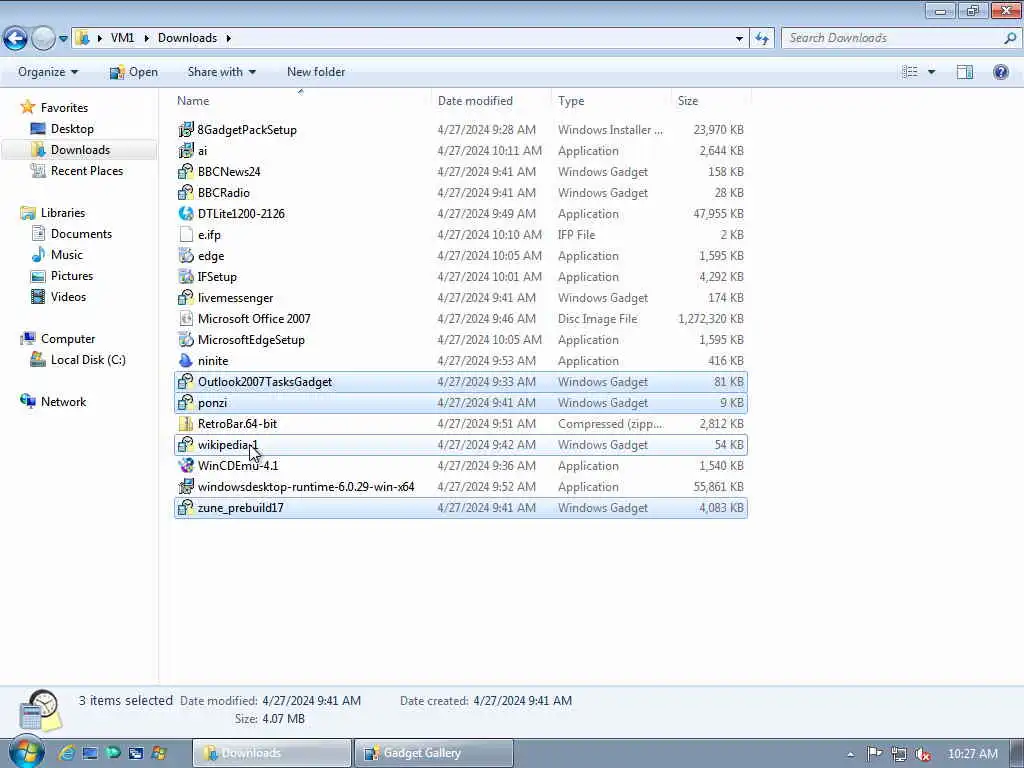Open the Music library
The width and height of the screenshot is (1024, 768).
click(67, 255)
